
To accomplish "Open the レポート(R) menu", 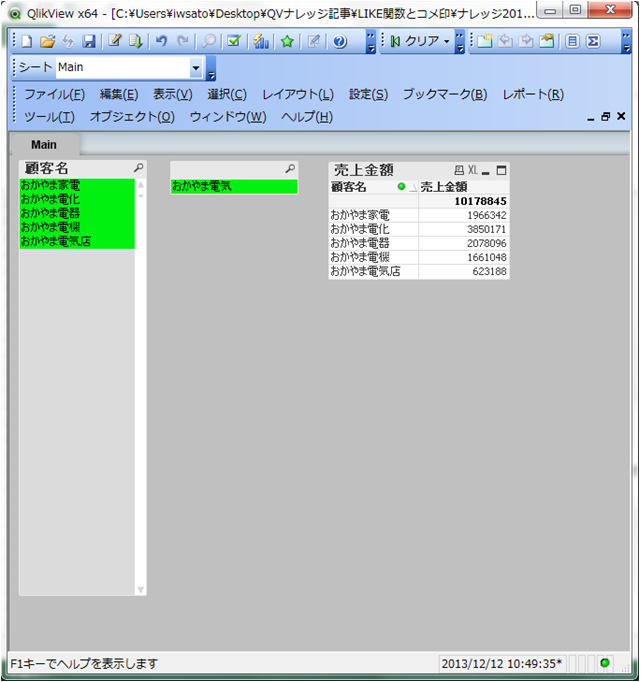I will click(533, 94).
